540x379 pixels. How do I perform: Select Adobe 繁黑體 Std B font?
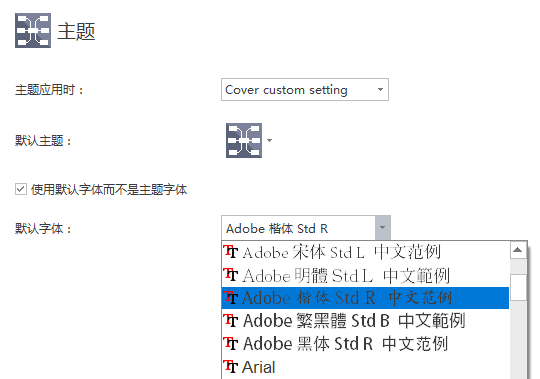coord(365,321)
